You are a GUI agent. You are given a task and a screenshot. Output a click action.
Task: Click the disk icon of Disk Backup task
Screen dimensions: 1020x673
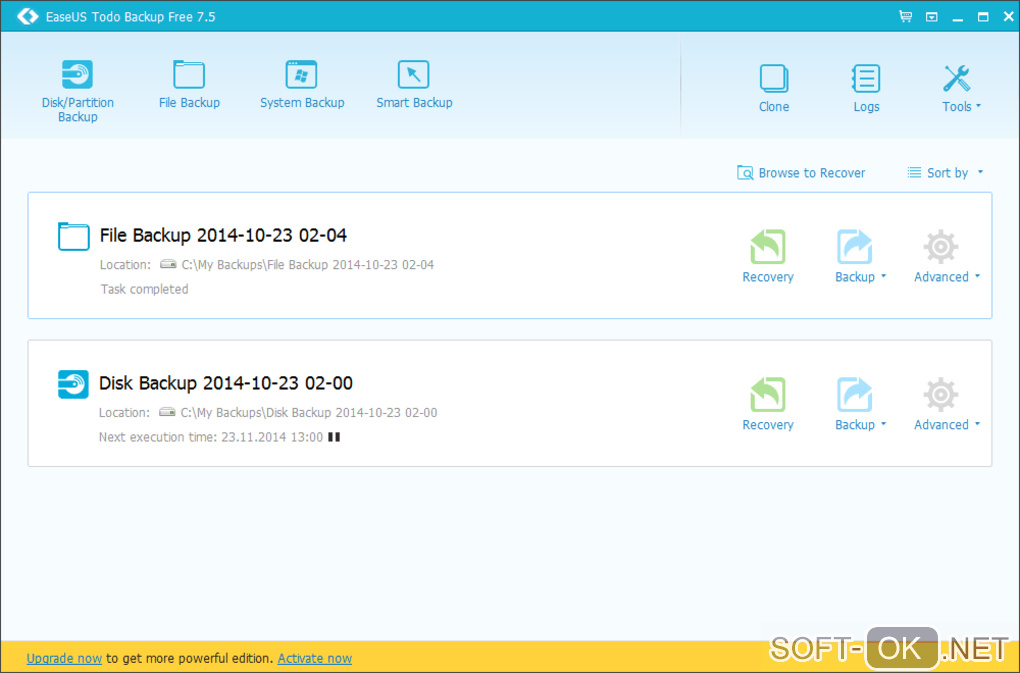[73, 384]
